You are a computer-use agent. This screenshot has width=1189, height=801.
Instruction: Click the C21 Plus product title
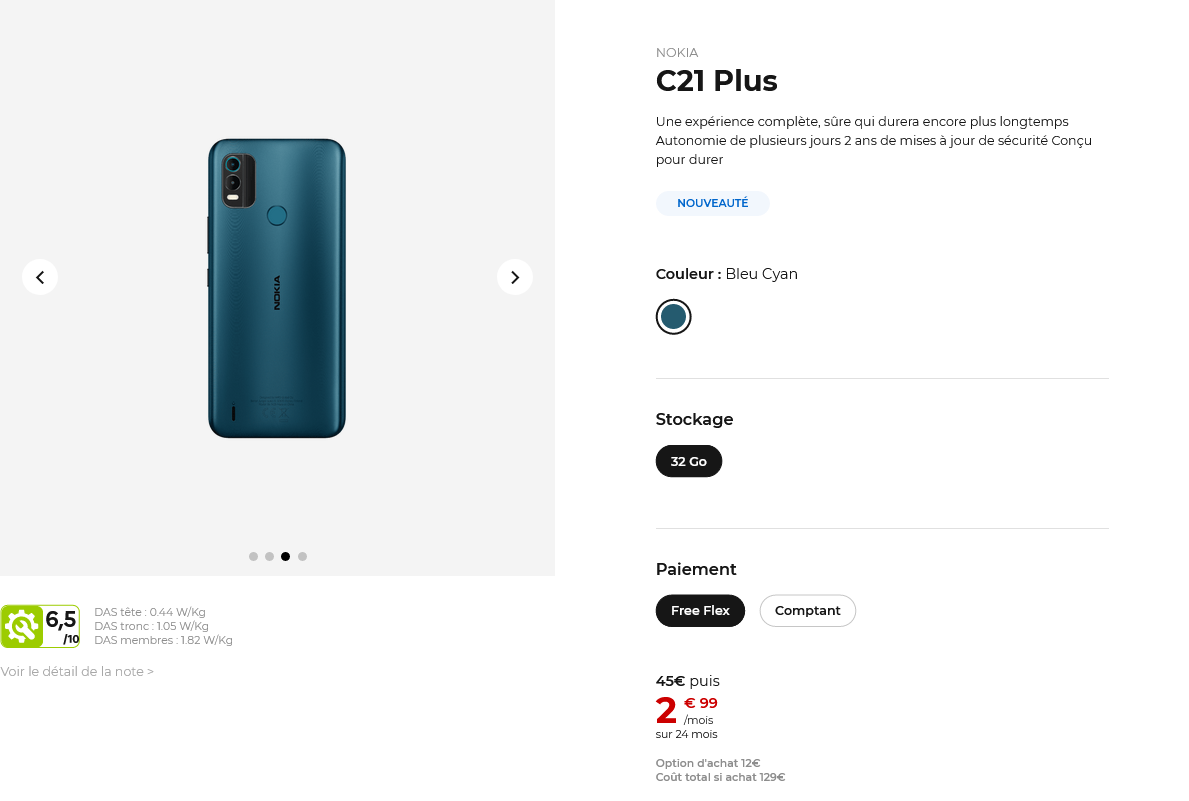pyautogui.click(x=716, y=81)
